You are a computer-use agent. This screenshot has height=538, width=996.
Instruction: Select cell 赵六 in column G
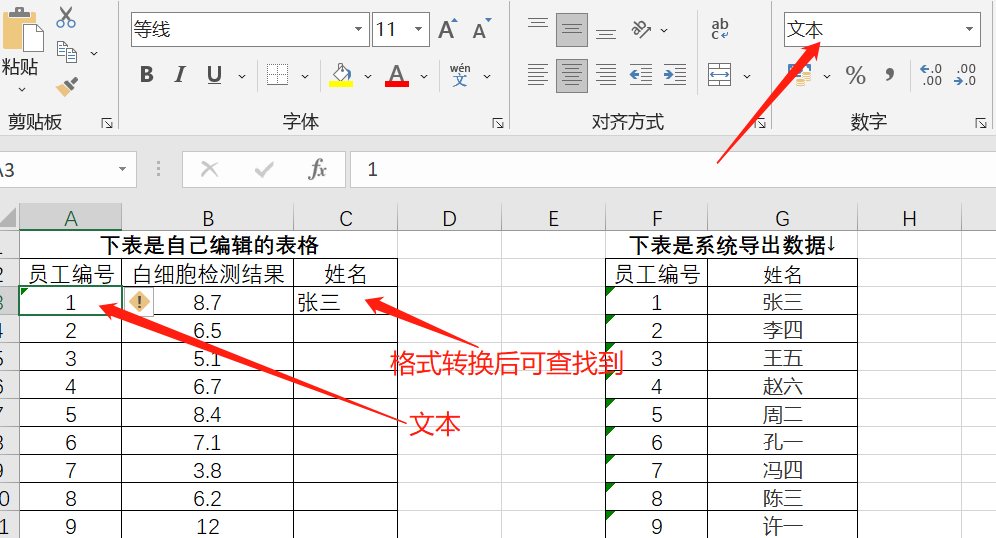tap(783, 385)
